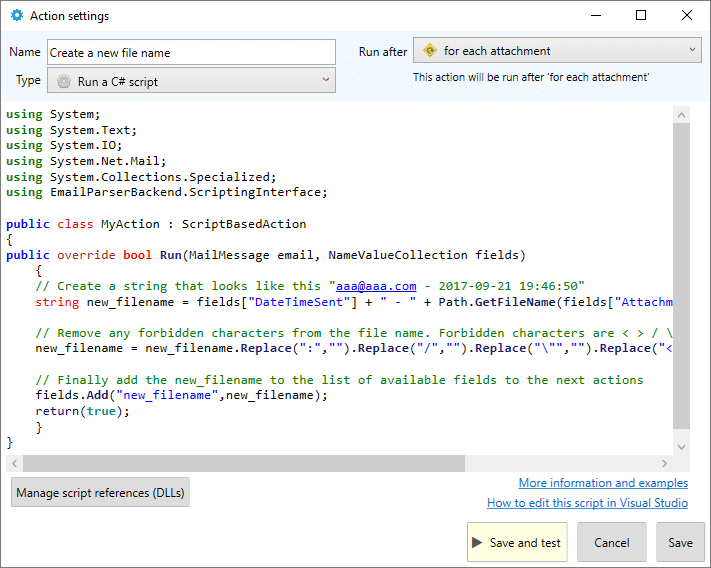Viewport: 711px width, 568px height.
Task: Click the 'string new_filename' code line
Action: [x=354, y=302]
